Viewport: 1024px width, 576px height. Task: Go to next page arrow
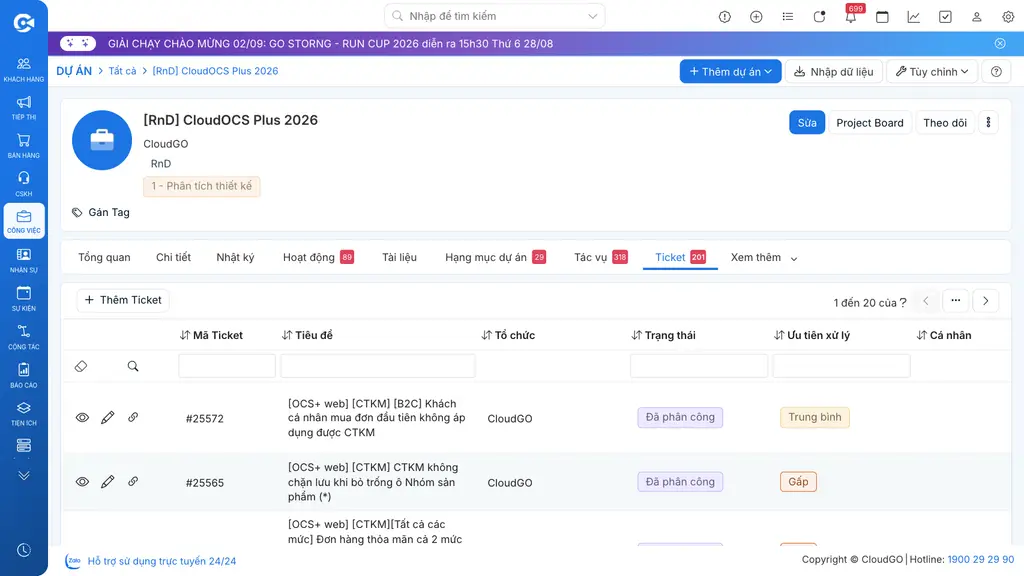tap(985, 301)
